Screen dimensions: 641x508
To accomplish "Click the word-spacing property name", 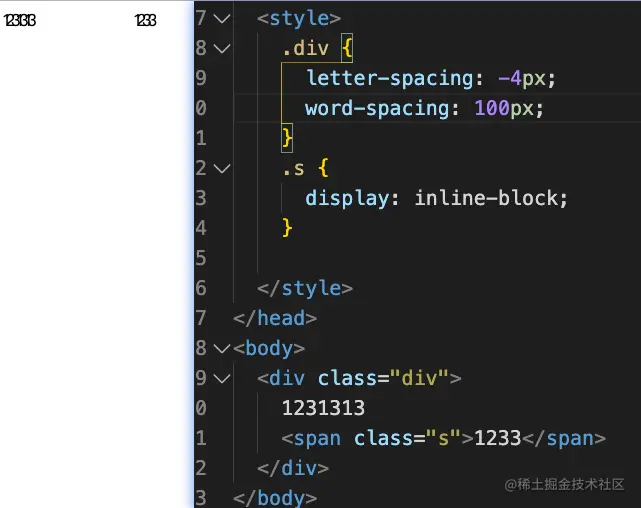I will 377,108.
